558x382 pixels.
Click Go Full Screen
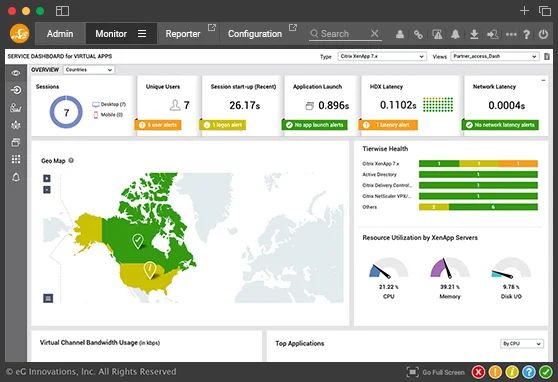coord(436,372)
